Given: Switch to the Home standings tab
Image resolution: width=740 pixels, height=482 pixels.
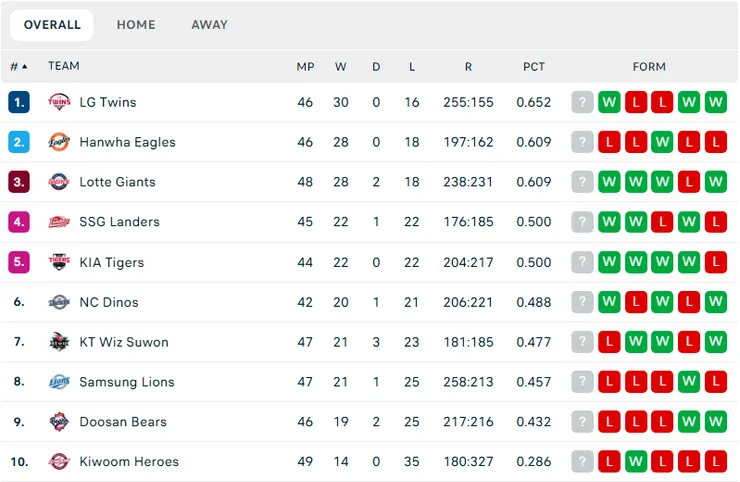Looking at the screenshot, I should (x=136, y=25).
